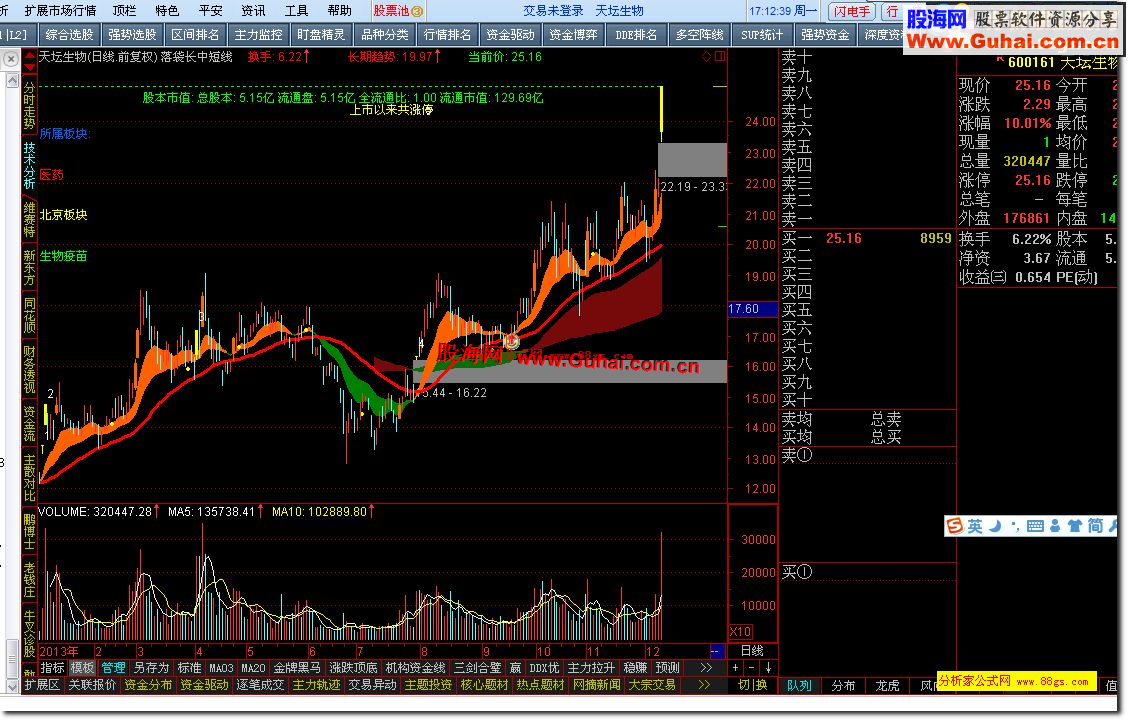Toggle Sogou 英 English input mode

click(x=975, y=526)
